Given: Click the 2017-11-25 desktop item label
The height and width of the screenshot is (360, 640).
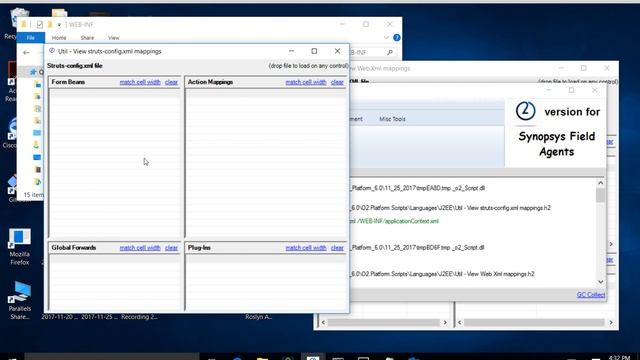Looking at the screenshot, I should pyautogui.click(x=98, y=317).
